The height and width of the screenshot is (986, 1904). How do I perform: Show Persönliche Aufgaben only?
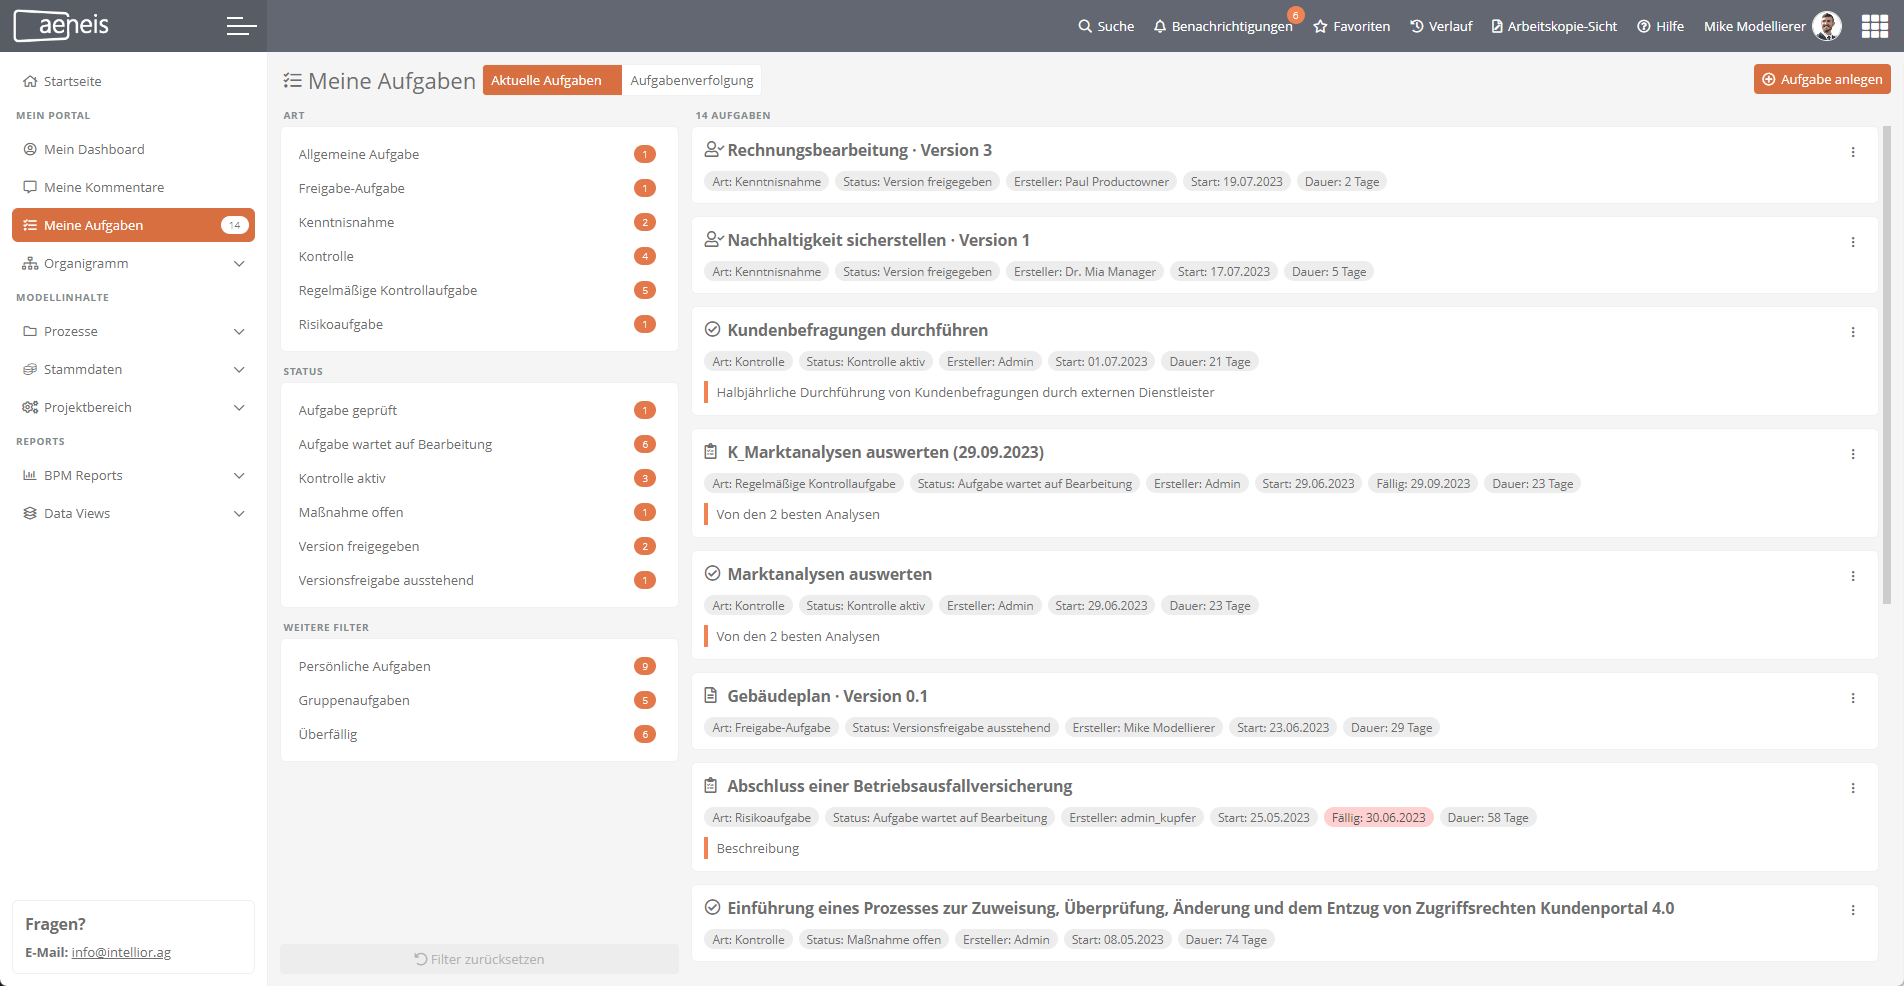point(479,666)
